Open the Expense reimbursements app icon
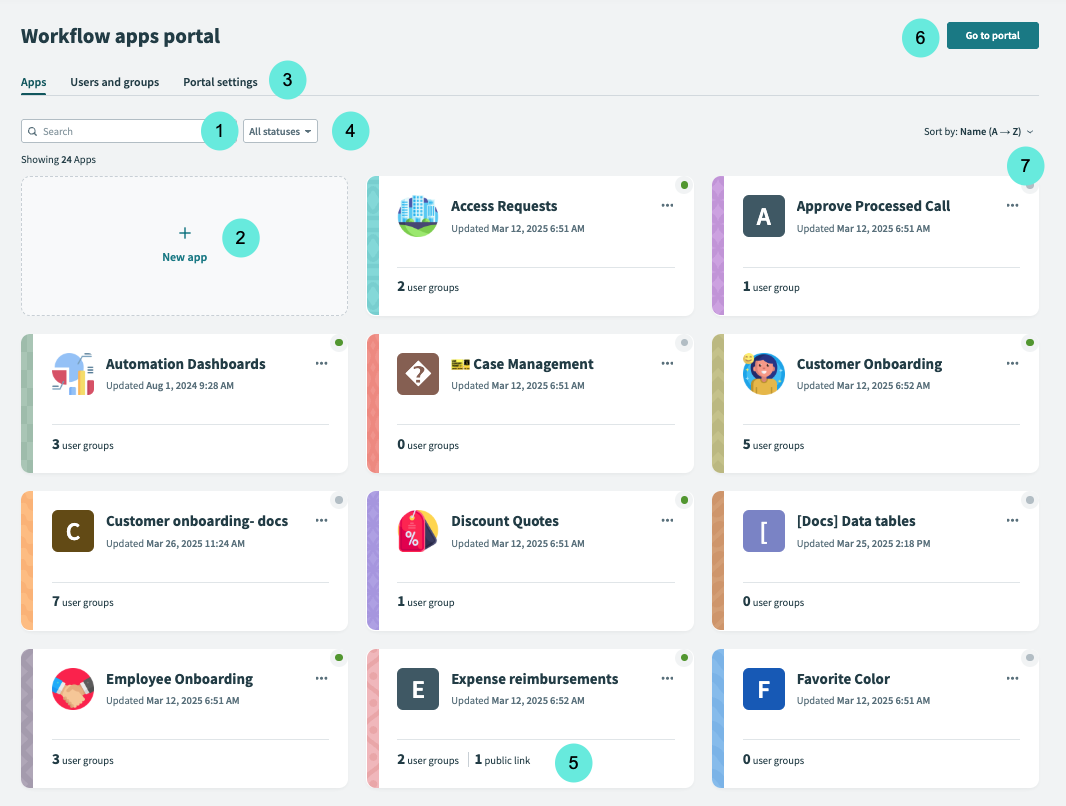This screenshot has height=806, width=1066. 418,688
